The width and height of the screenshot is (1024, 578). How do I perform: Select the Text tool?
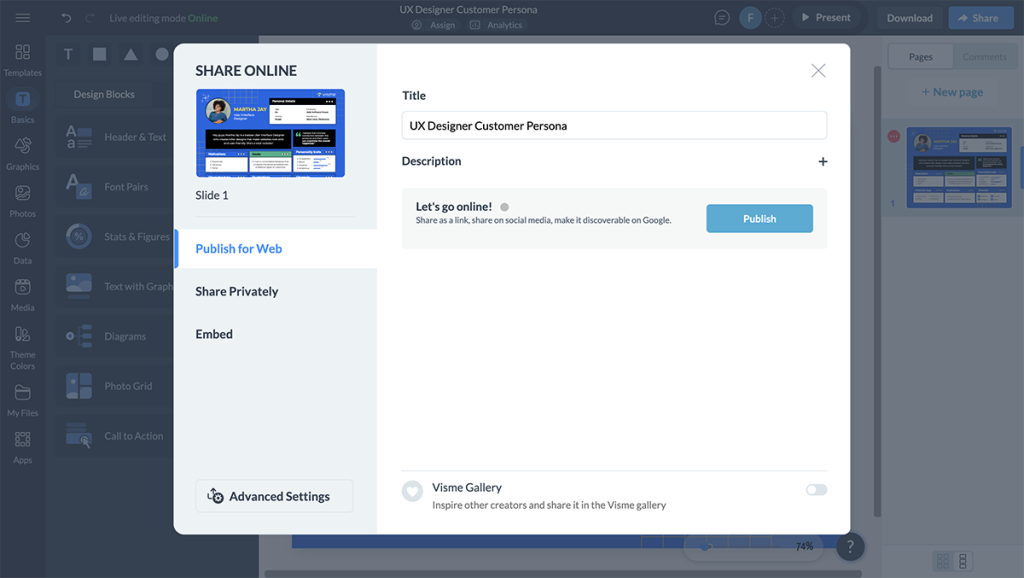[x=67, y=54]
